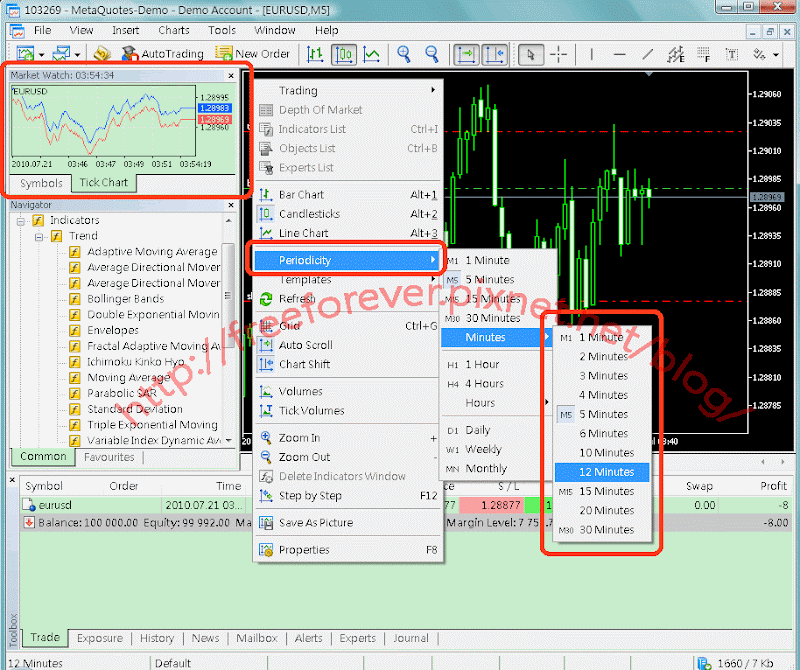Viewport: 800px width, 670px height.
Task: Click the zoom out magnifier toolbar icon
Action: coord(432,54)
